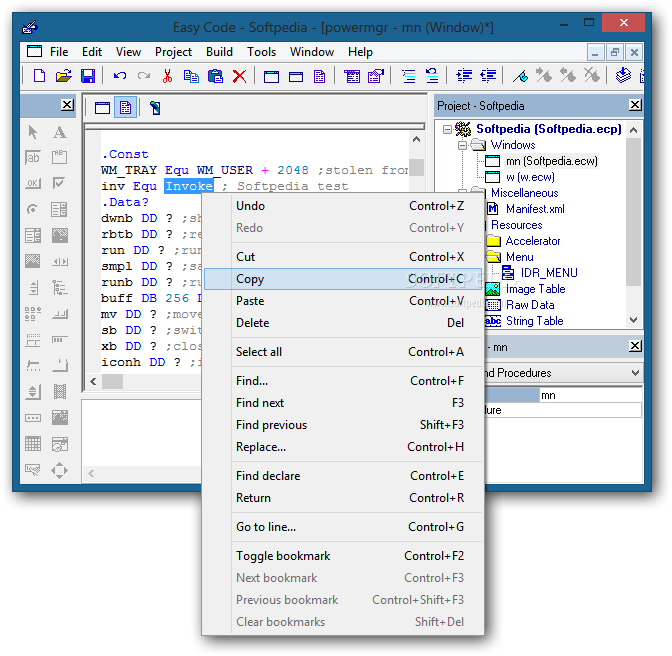This screenshot has height=656, width=672.
Task: Choose Delete from the context menu
Action: [x=343, y=323]
